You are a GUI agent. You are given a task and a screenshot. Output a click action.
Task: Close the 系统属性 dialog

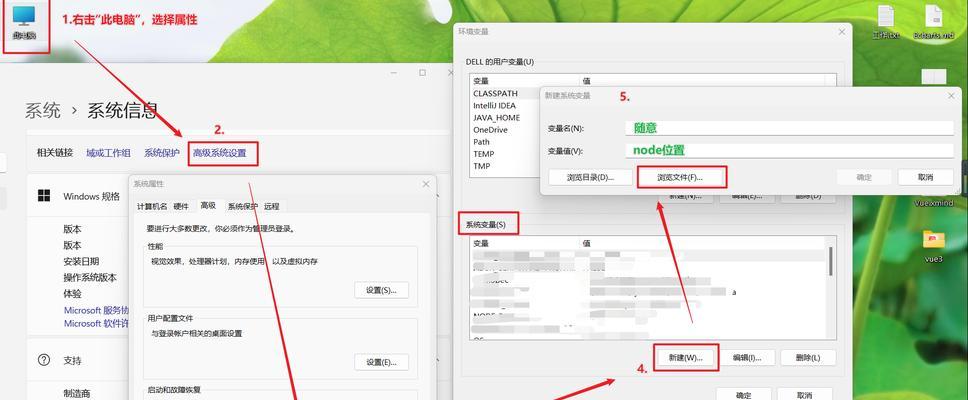click(x=425, y=184)
